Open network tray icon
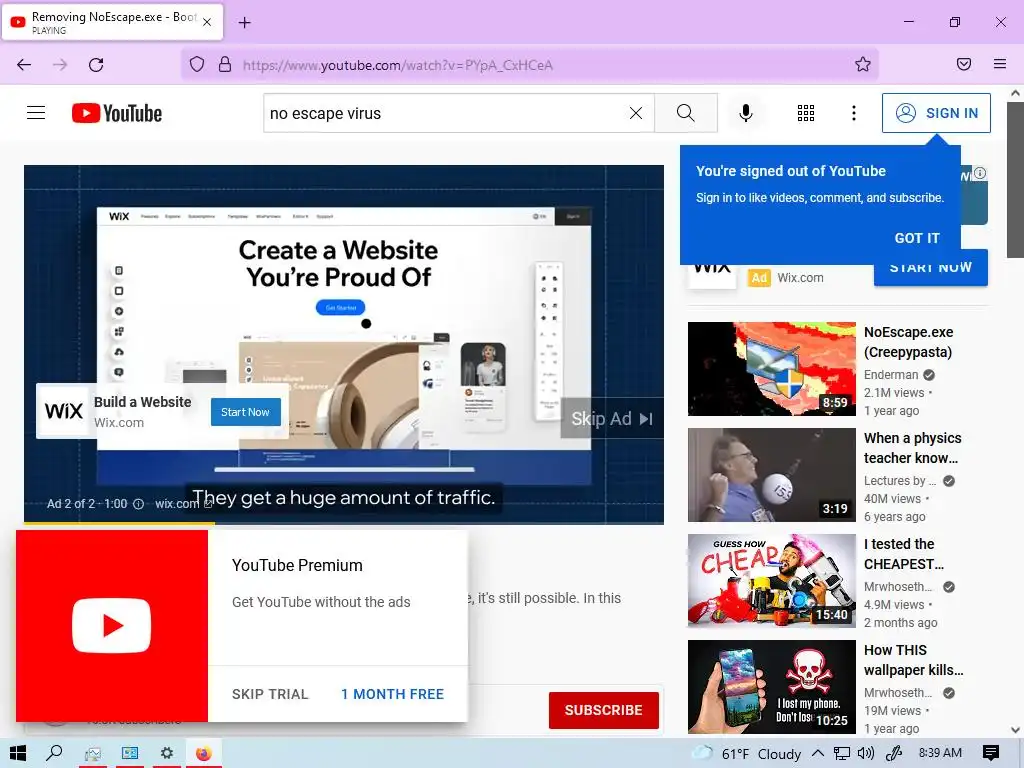Screen dimensions: 1024x768 tap(842, 754)
